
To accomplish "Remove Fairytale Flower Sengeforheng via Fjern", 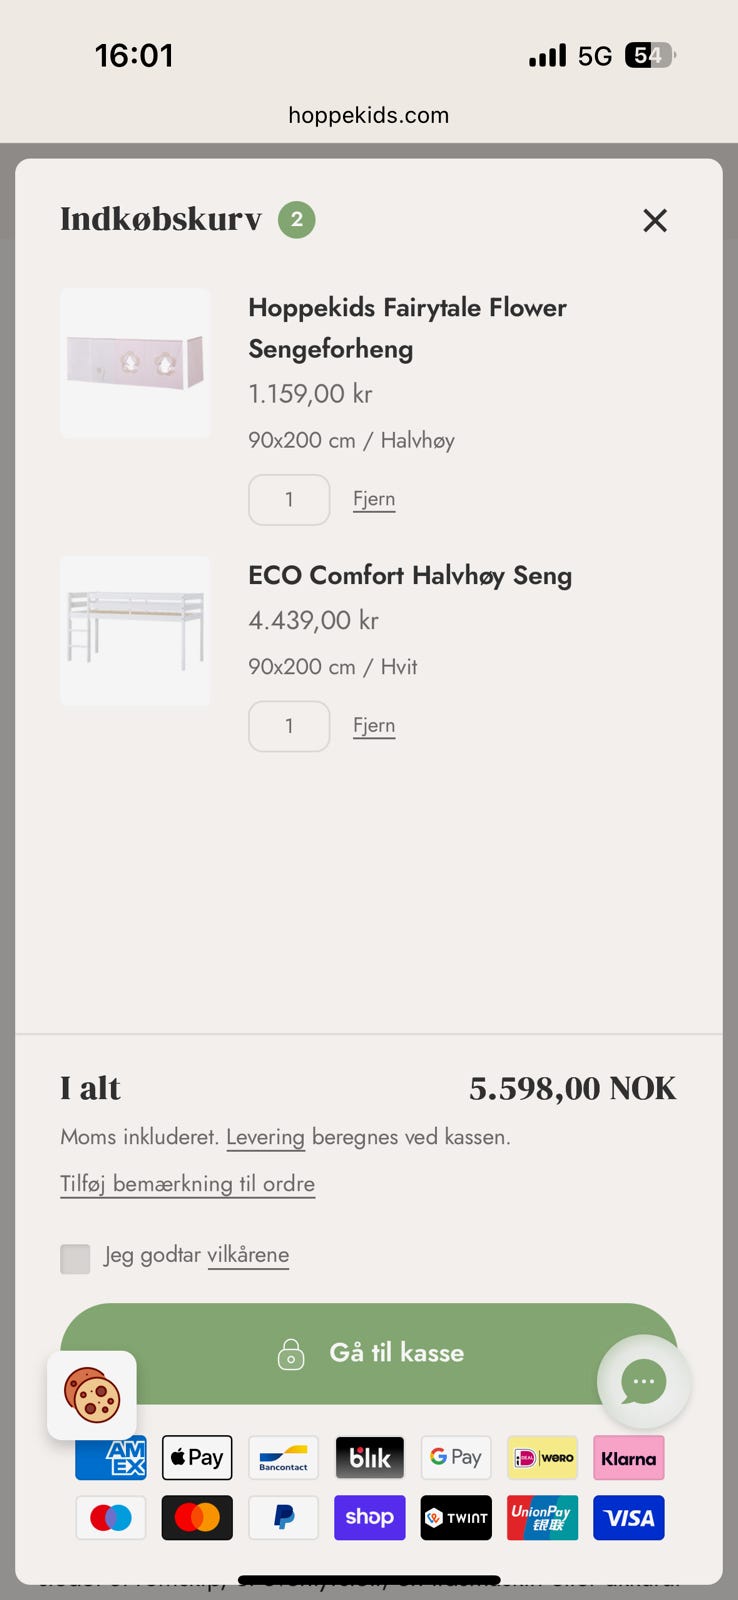I will (x=374, y=499).
